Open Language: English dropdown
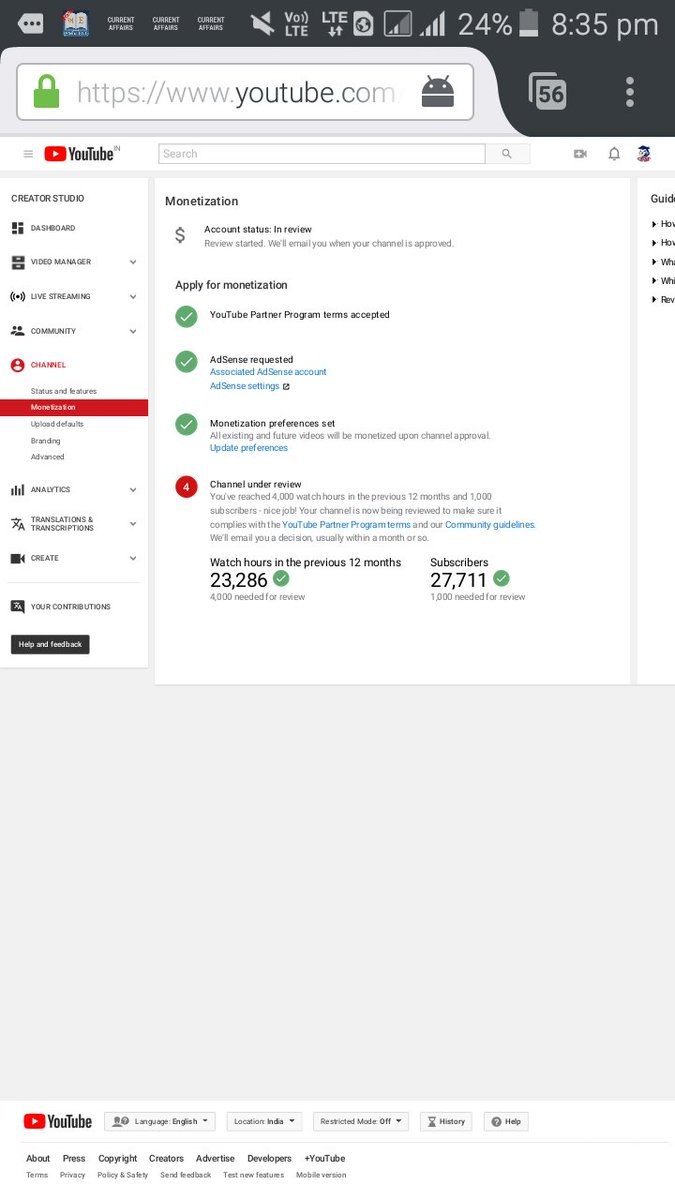675x1200 pixels. pyautogui.click(x=160, y=1122)
